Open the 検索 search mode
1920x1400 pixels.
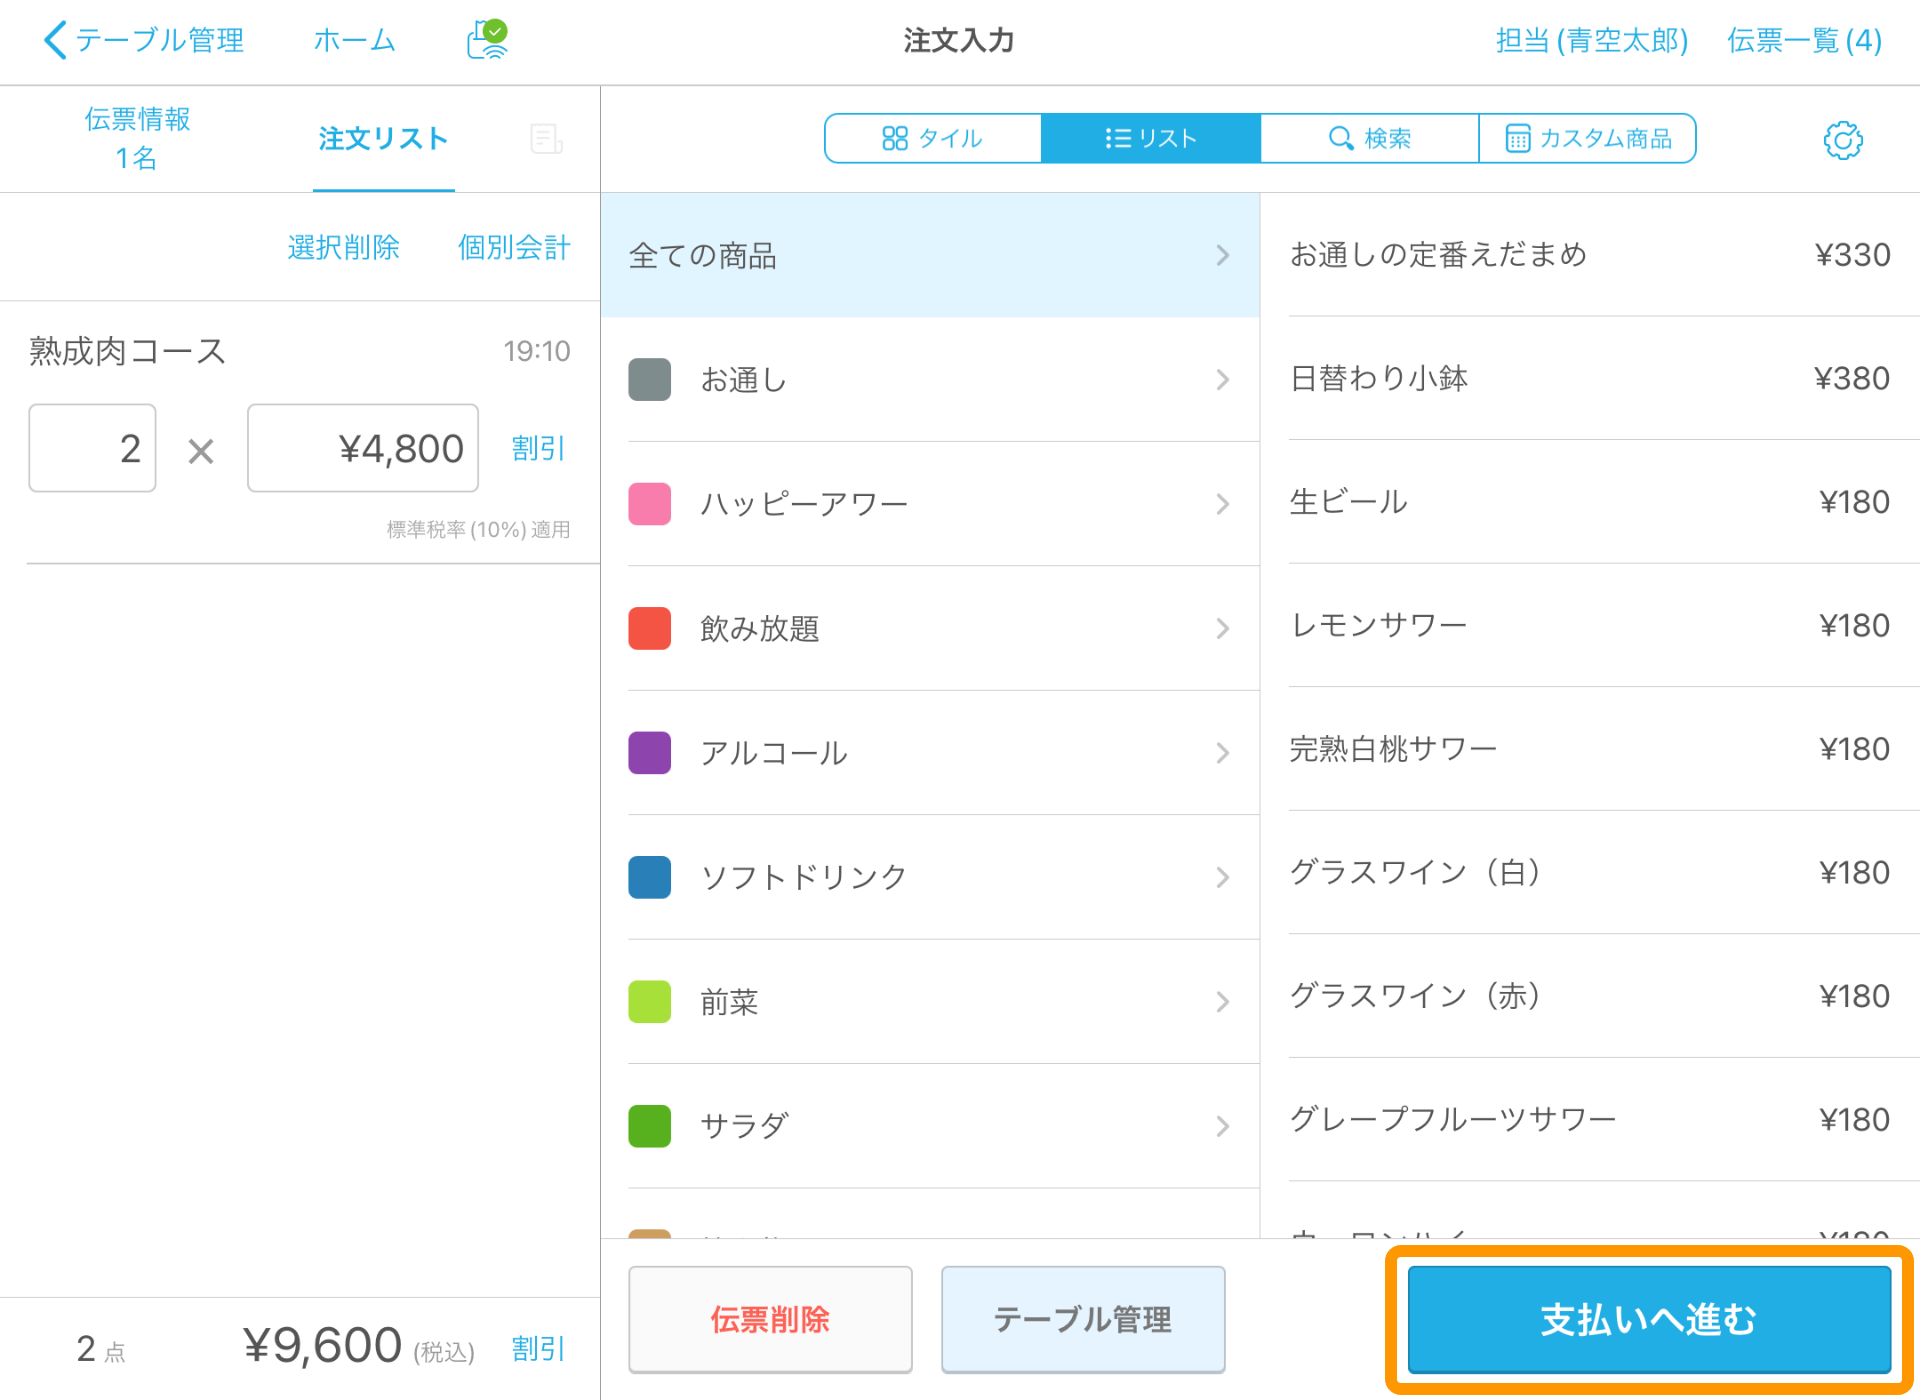pos(1369,138)
